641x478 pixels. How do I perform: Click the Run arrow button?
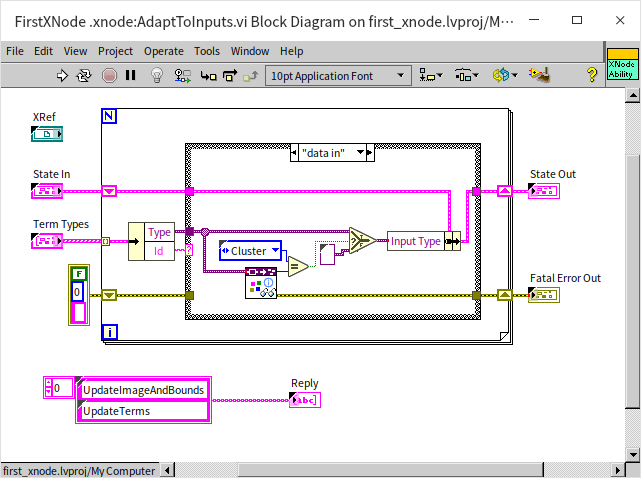pyautogui.click(x=62, y=75)
